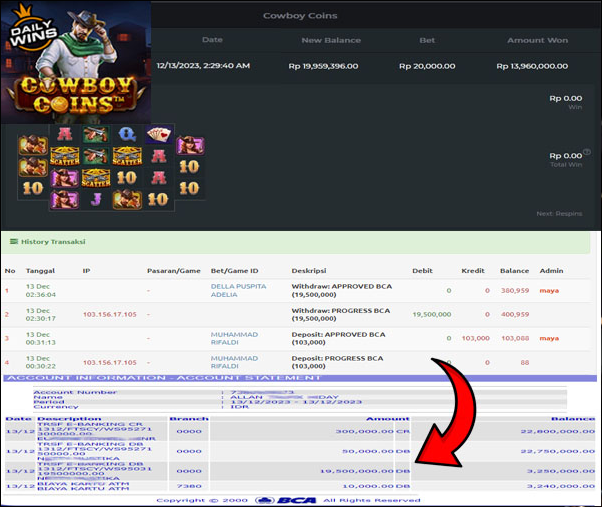Click the Bet column header
602x507 pixels.
point(427,40)
